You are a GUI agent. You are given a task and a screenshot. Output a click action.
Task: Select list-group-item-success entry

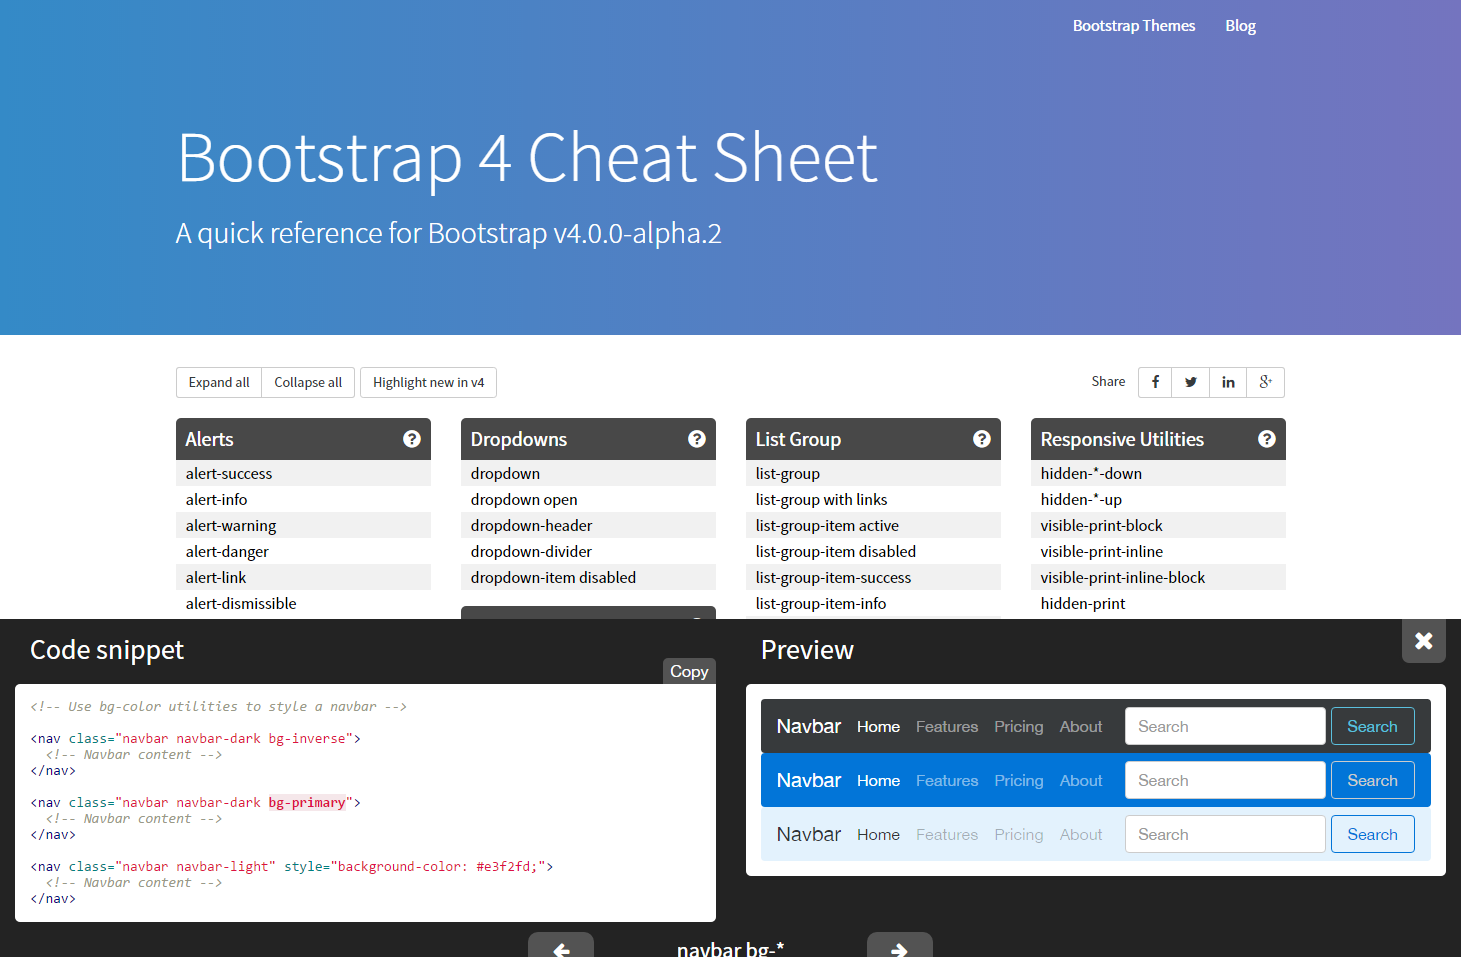pyautogui.click(x=873, y=577)
